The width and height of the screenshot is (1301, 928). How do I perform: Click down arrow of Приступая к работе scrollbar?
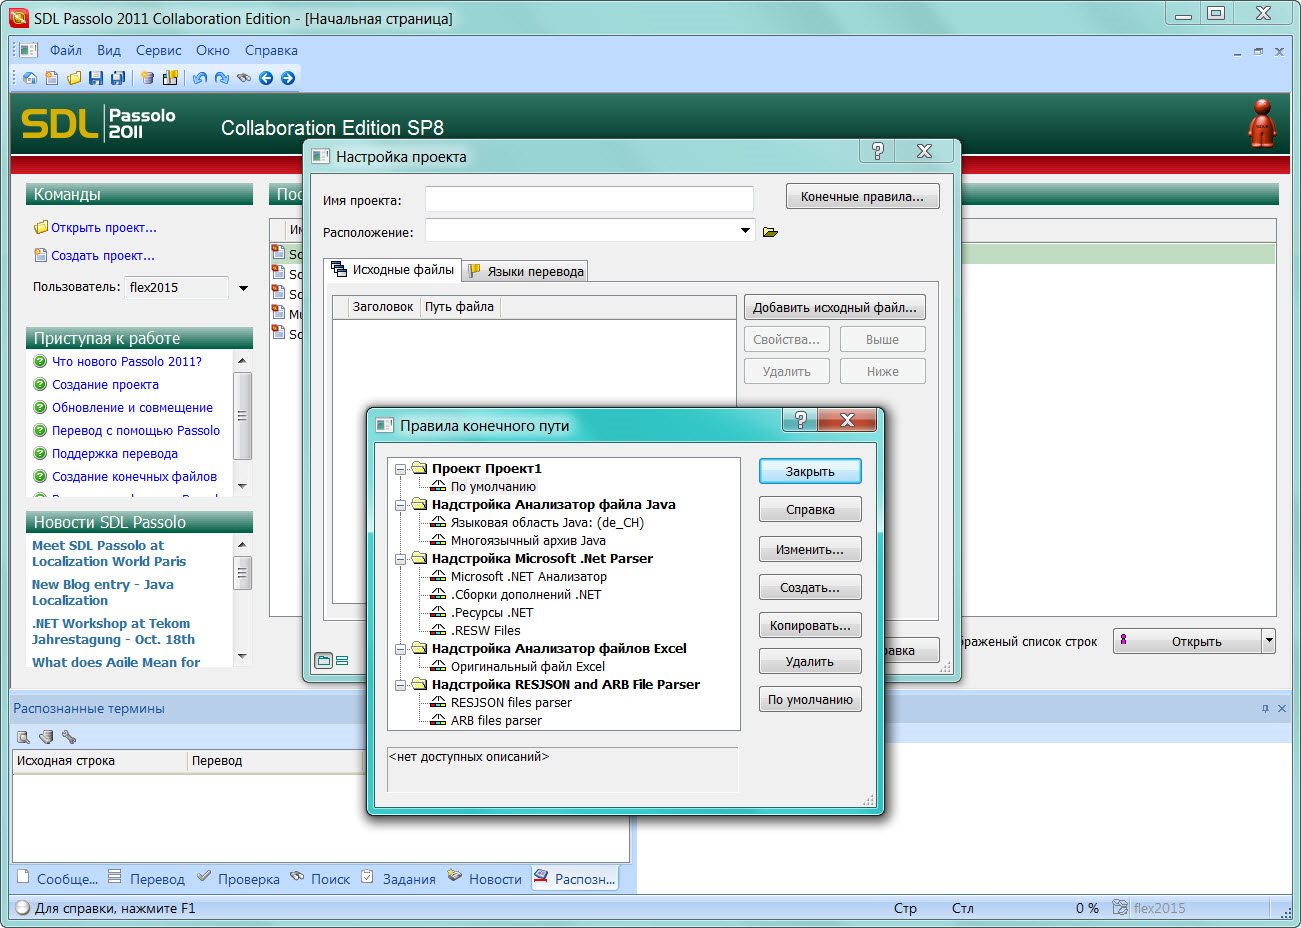click(242, 486)
